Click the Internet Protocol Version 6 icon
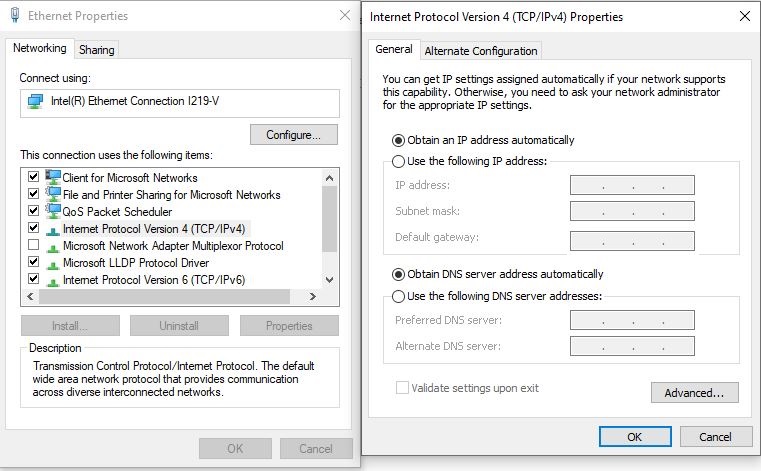This screenshot has height=471, width=761. pyautogui.click(x=52, y=282)
